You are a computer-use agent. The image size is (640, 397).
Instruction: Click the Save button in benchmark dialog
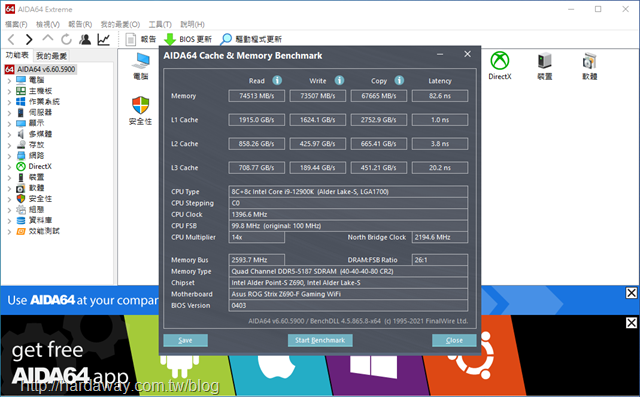185,340
